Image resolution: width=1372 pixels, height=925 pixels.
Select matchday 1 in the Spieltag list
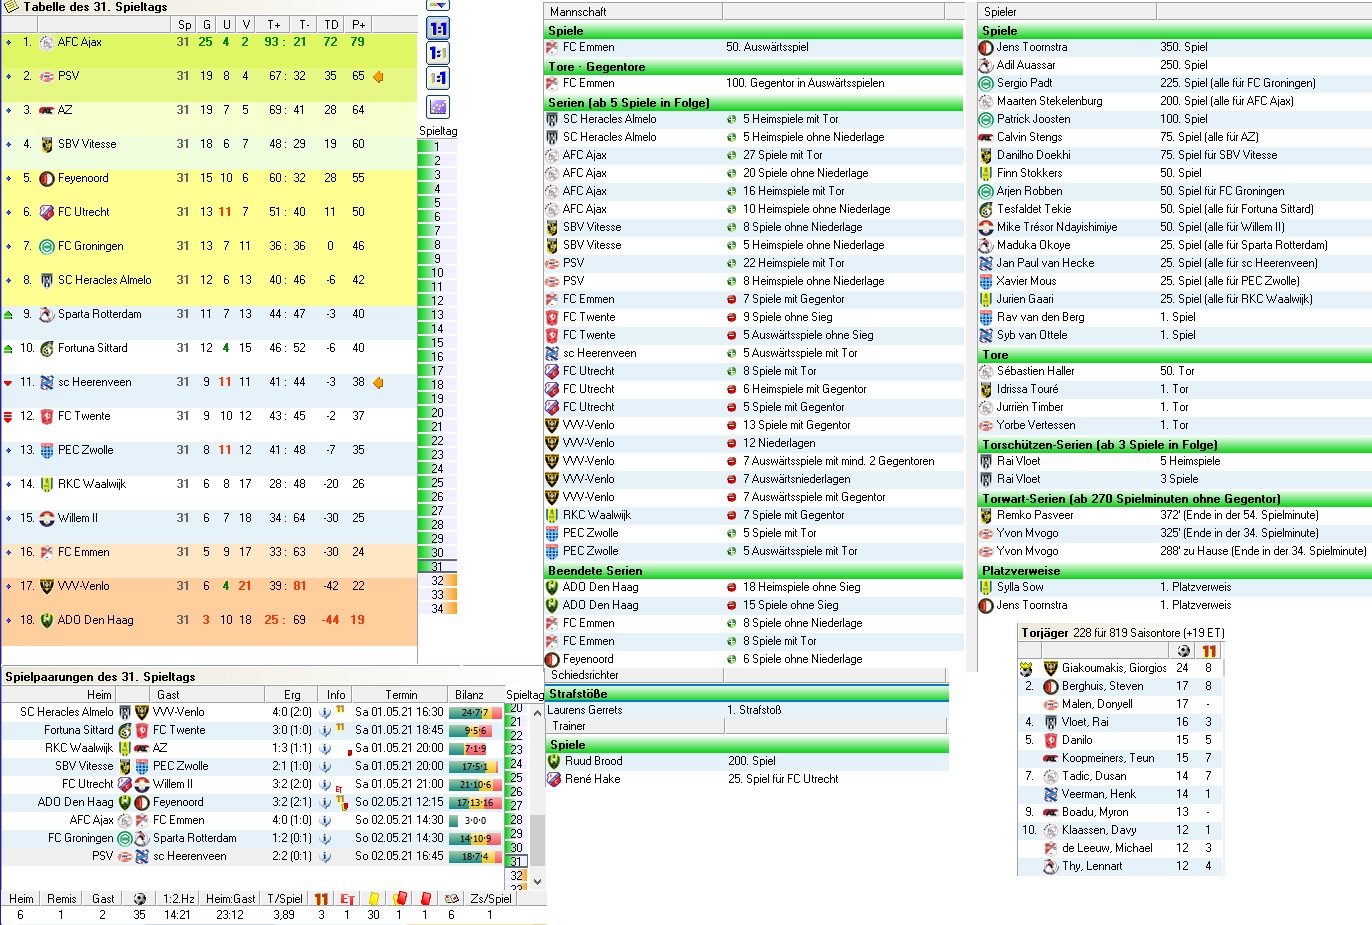coord(437,147)
